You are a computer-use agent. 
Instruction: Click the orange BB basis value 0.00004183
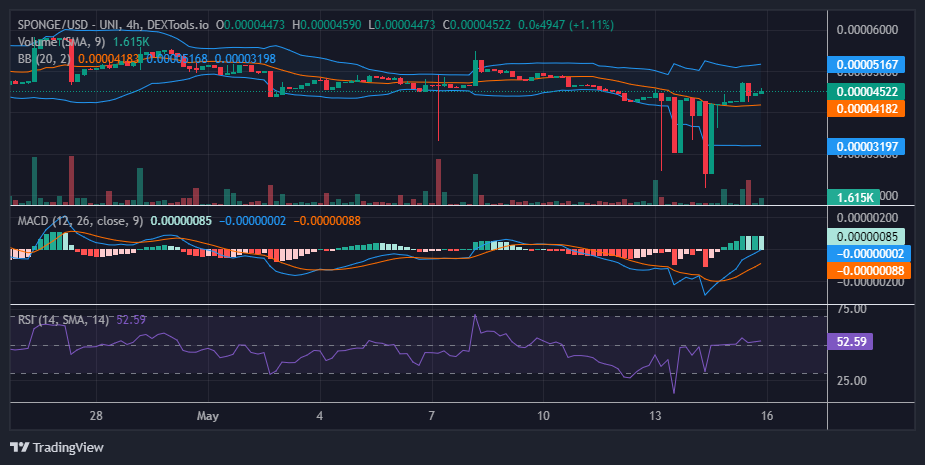point(109,58)
